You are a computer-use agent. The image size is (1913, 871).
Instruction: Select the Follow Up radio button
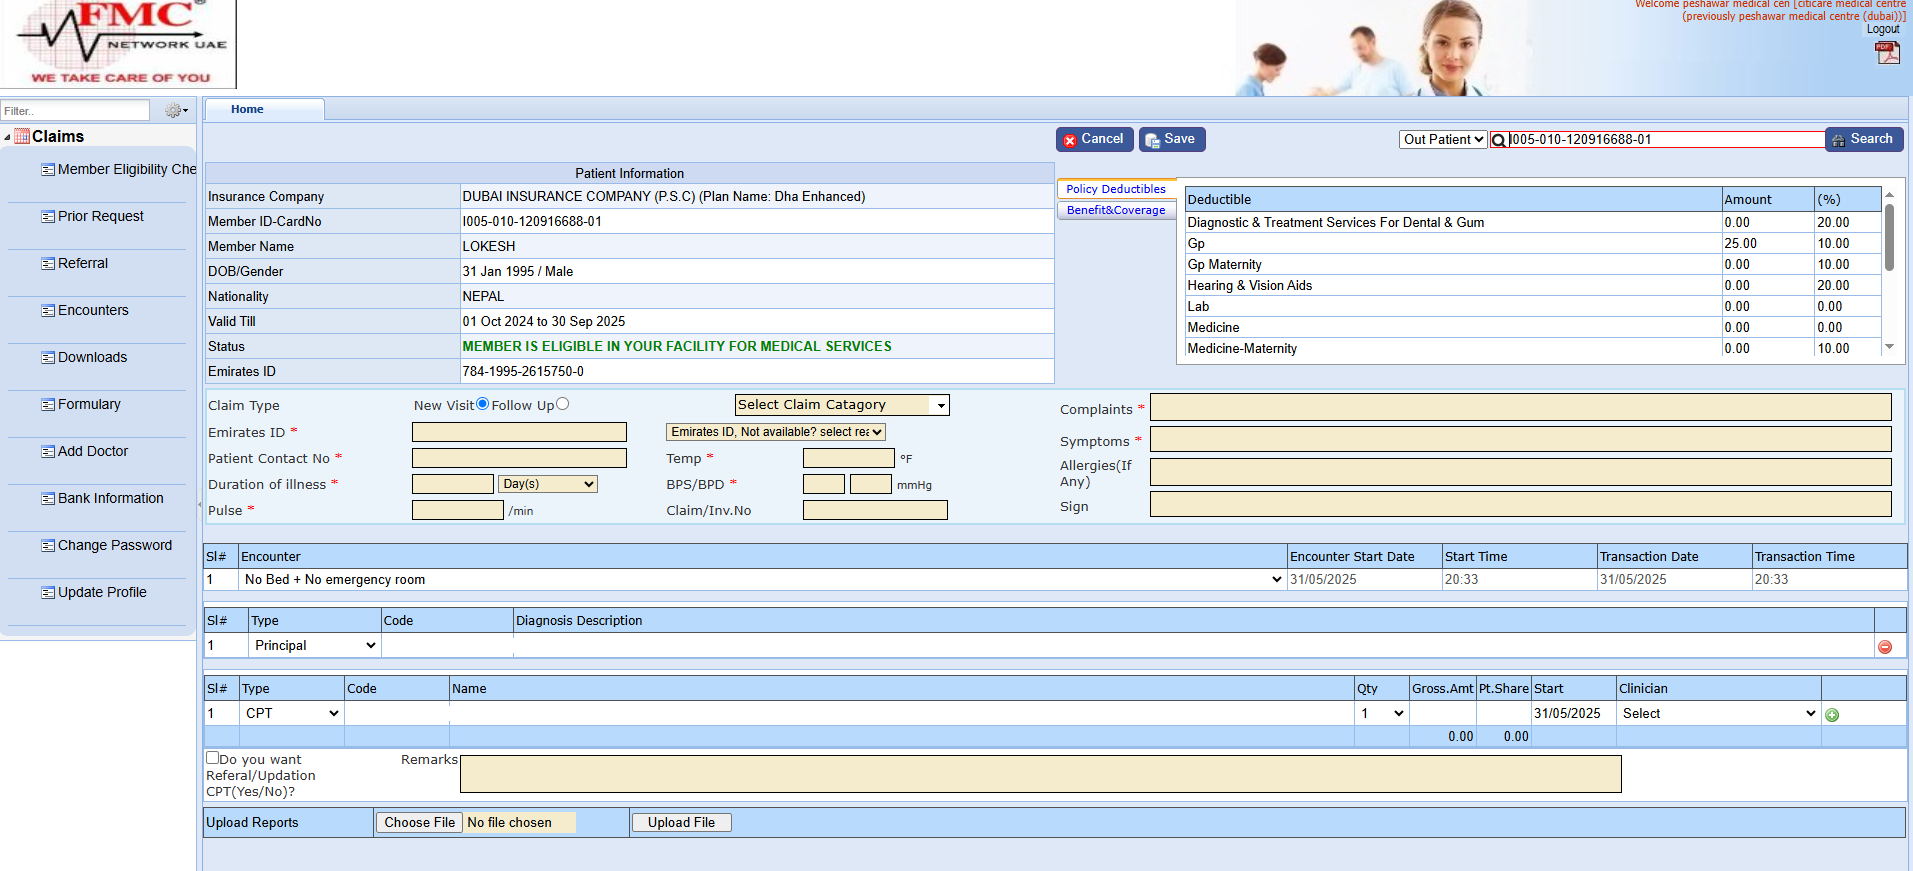click(x=562, y=404)
